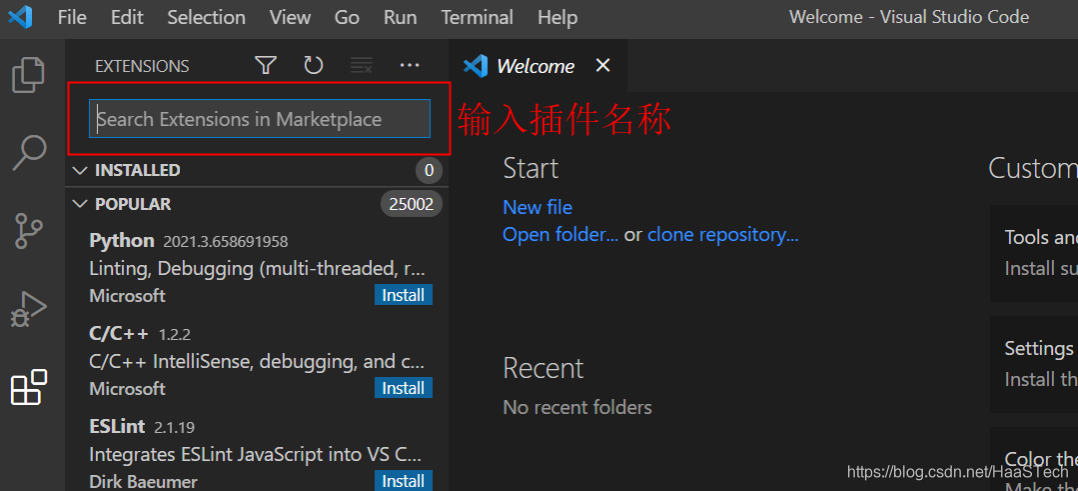Viewport: 1078px width, 491px height.
Task: Open the Run and Debug view
Action: 29,309
